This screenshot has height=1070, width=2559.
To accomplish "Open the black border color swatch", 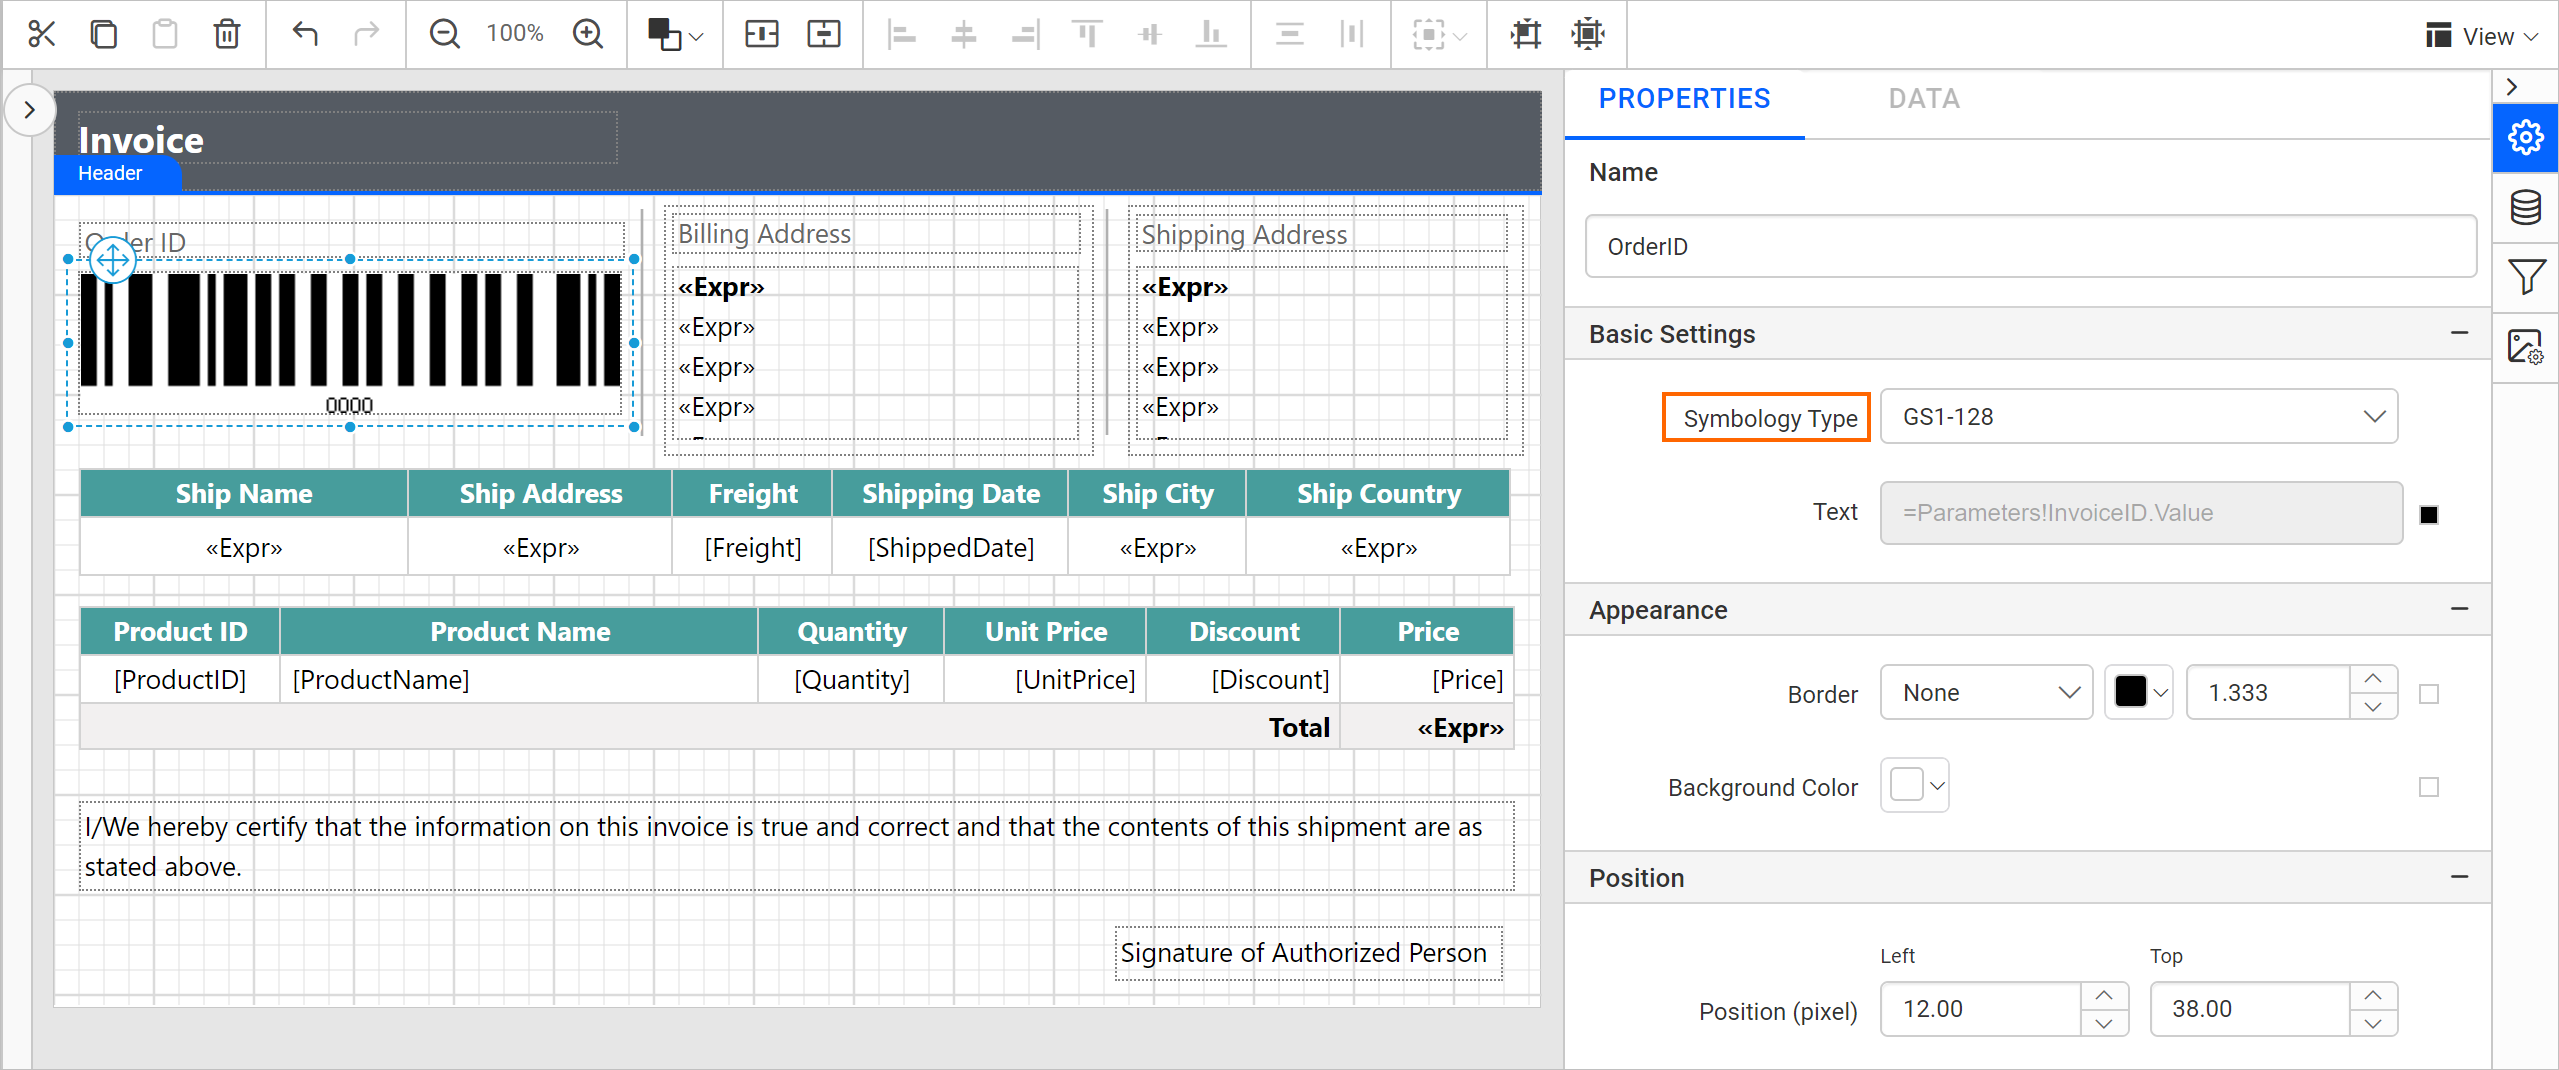I will click(2139, 692).
